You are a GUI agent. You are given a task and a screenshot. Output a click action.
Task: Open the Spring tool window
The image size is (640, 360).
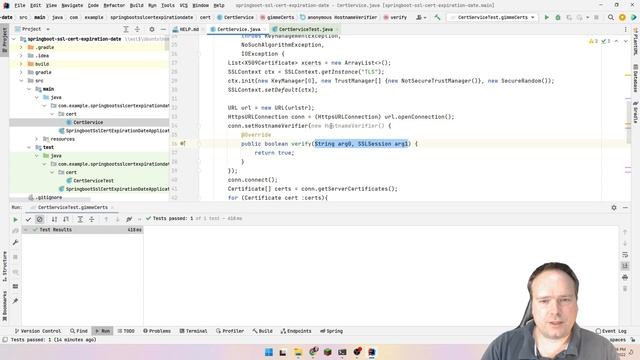pos(331,331)
